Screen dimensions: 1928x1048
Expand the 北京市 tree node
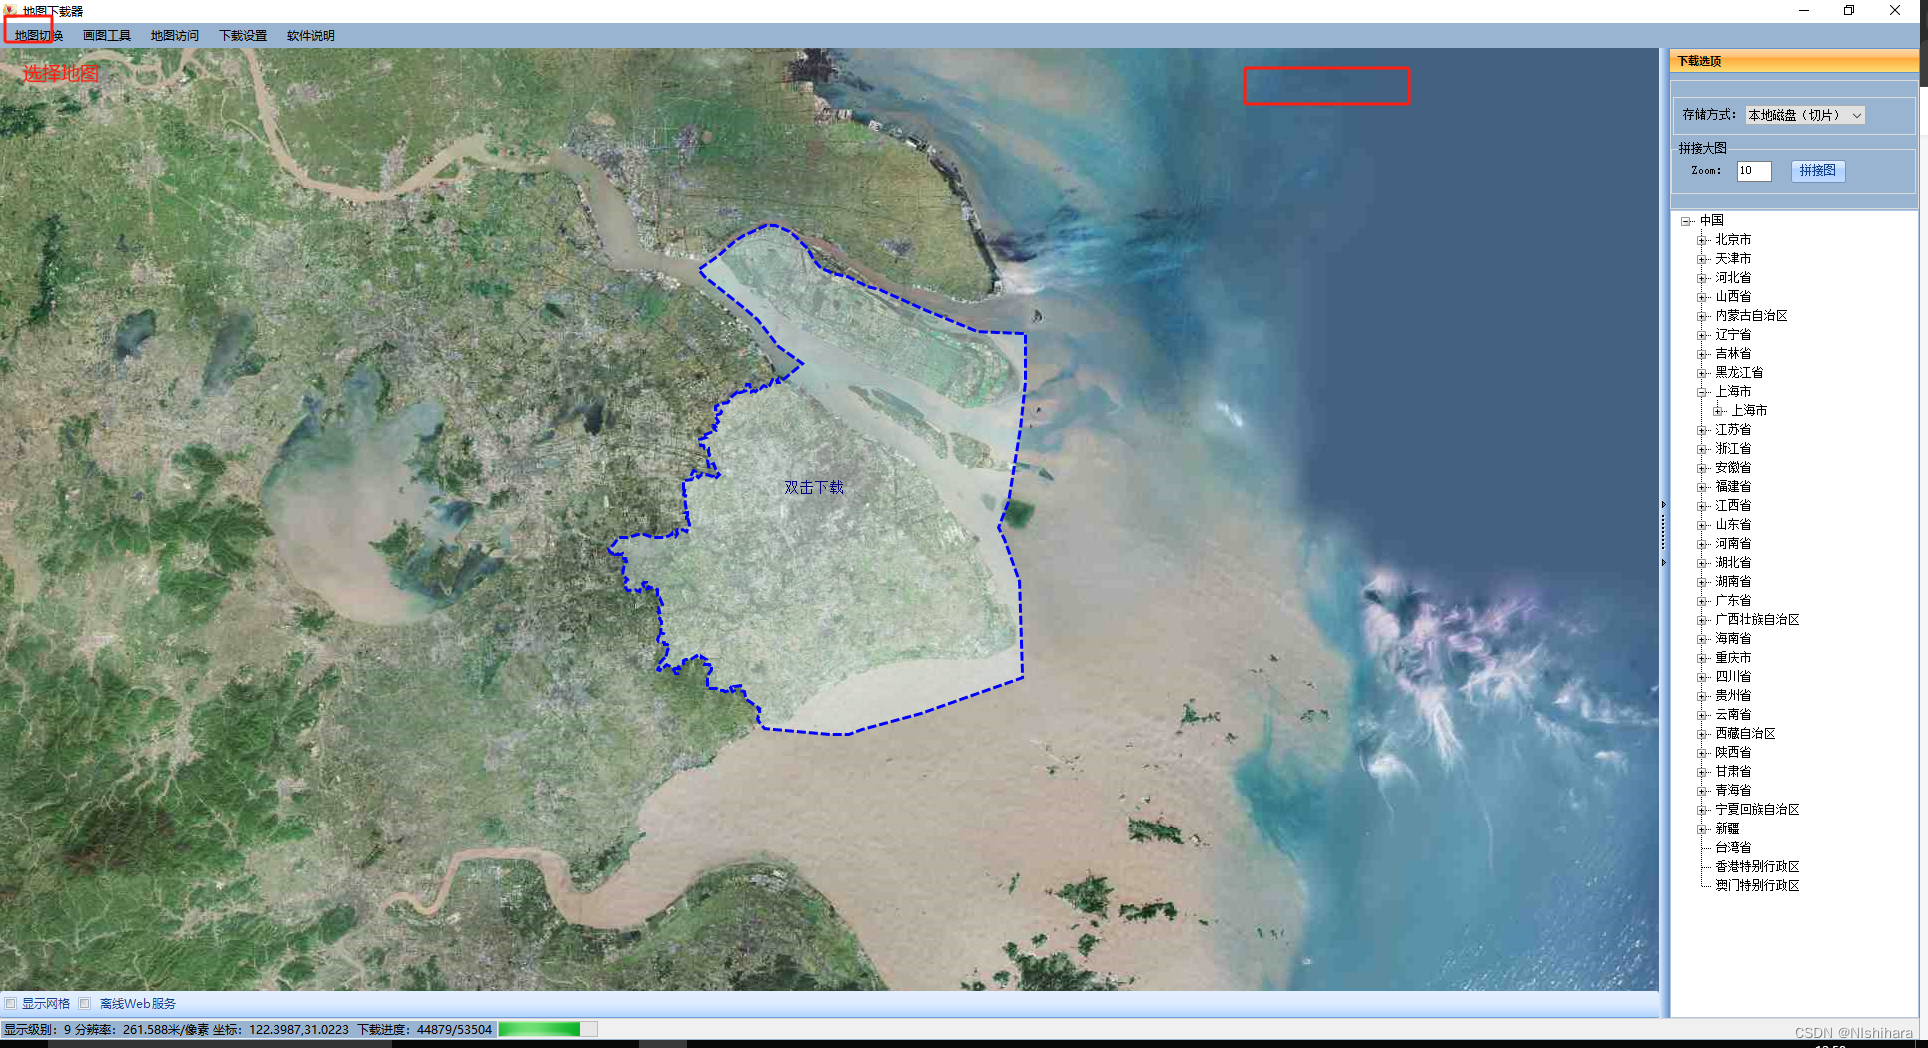pos(1702,240)
